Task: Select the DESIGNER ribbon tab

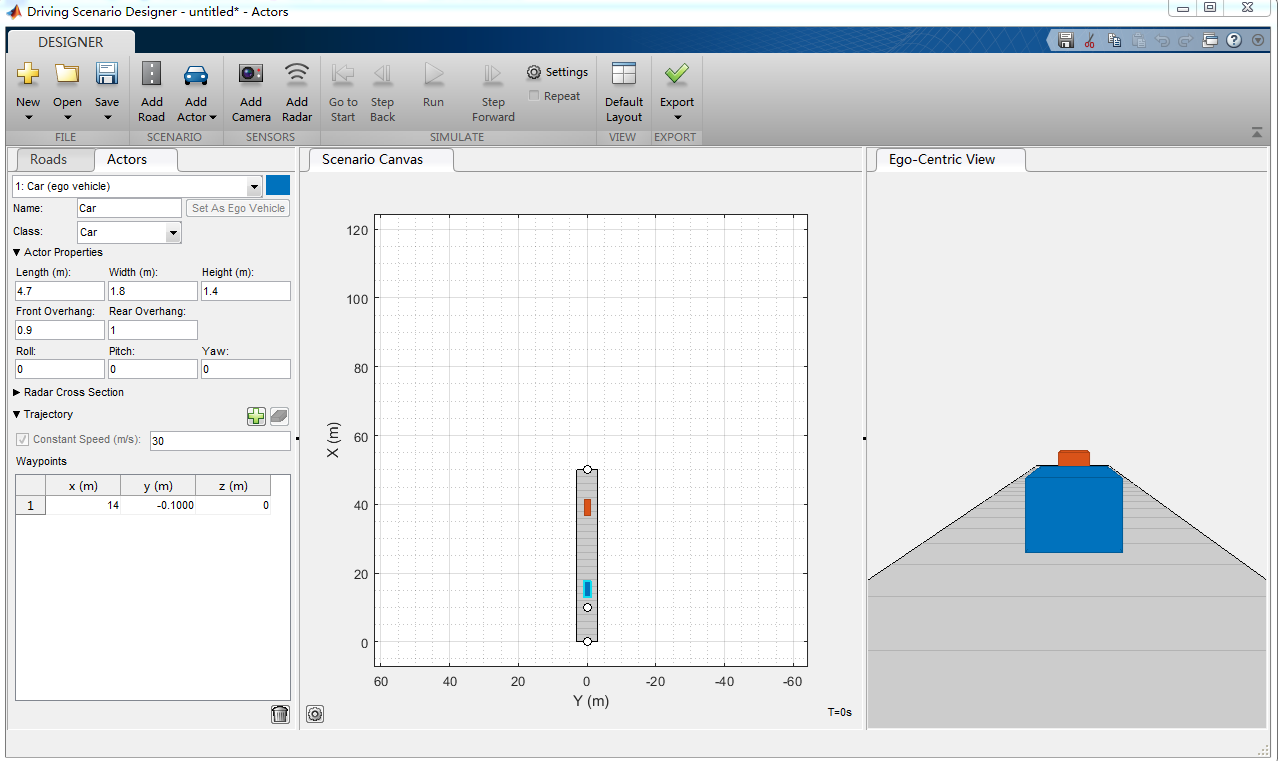Action: [70, 42]
